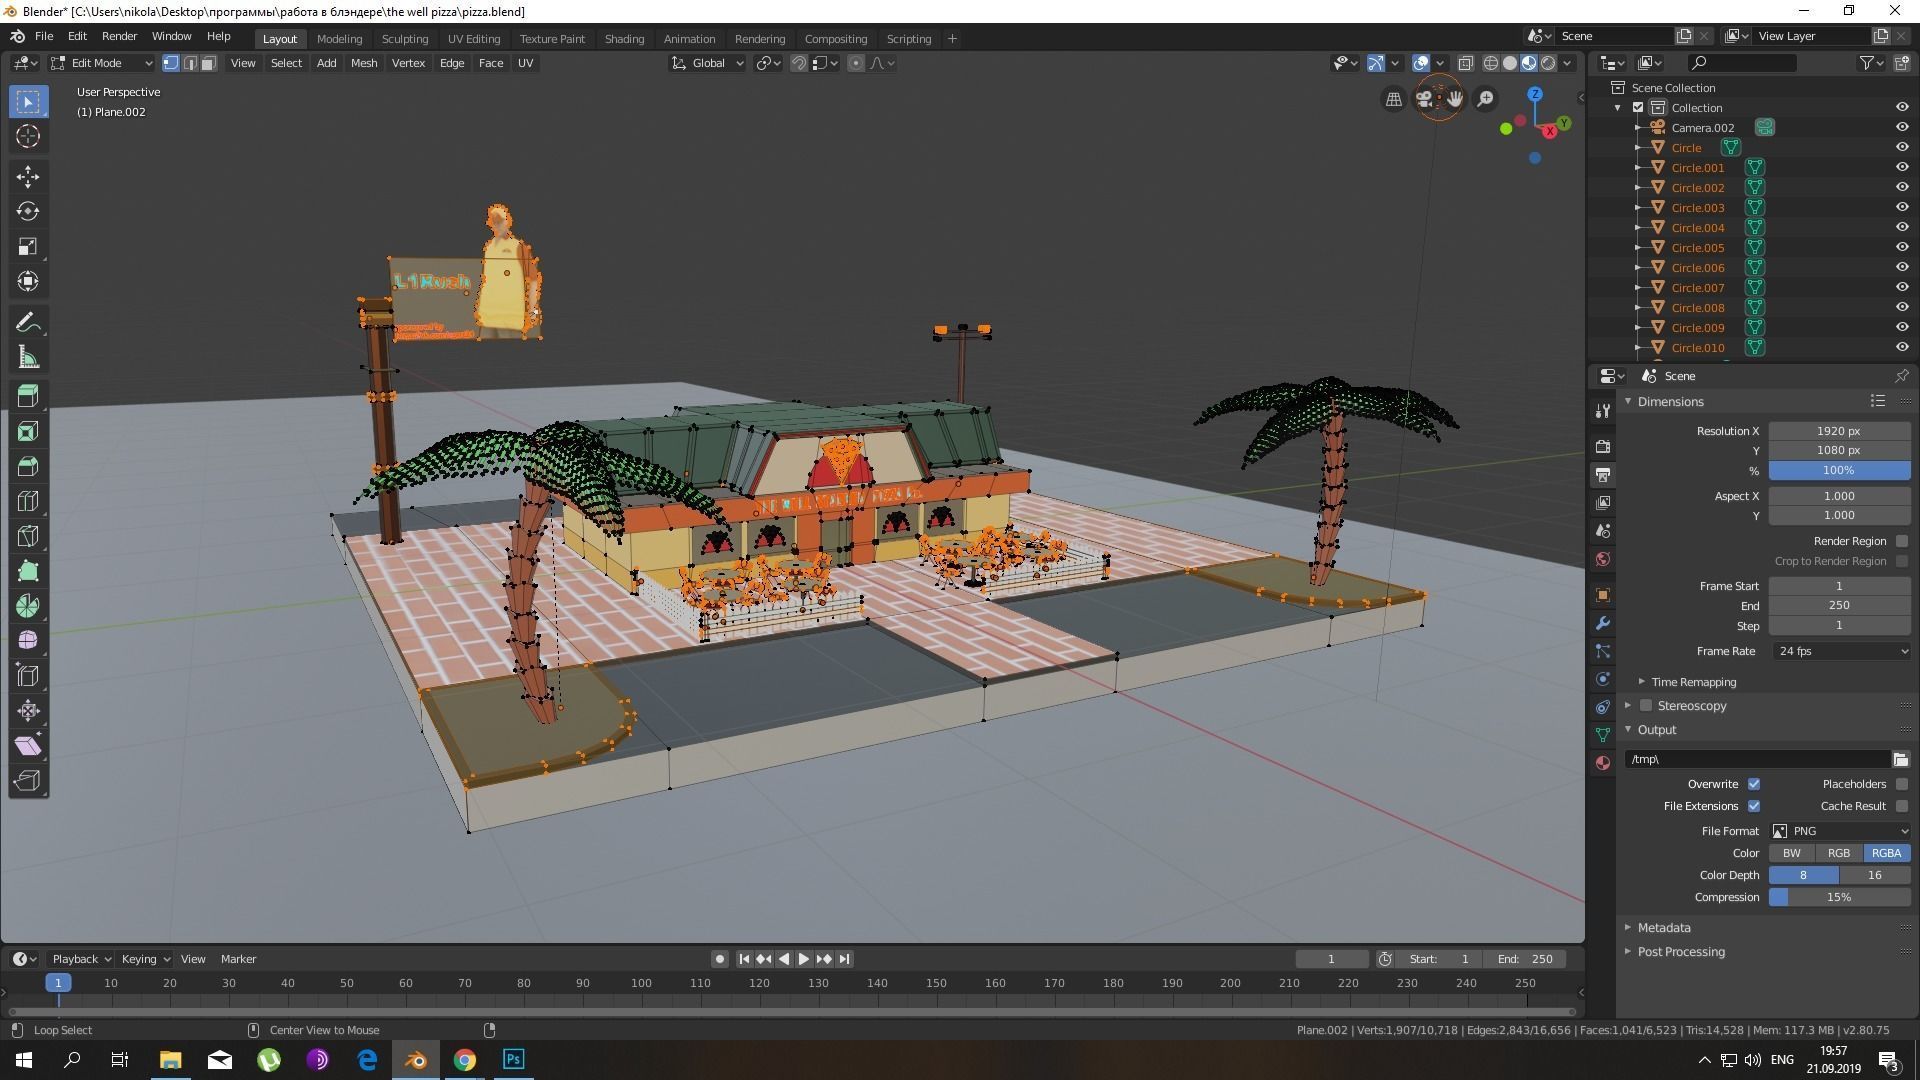The height and width of the screenshot is (1080, 1920).
Task: Open the File menu
Action: [44, 36]
